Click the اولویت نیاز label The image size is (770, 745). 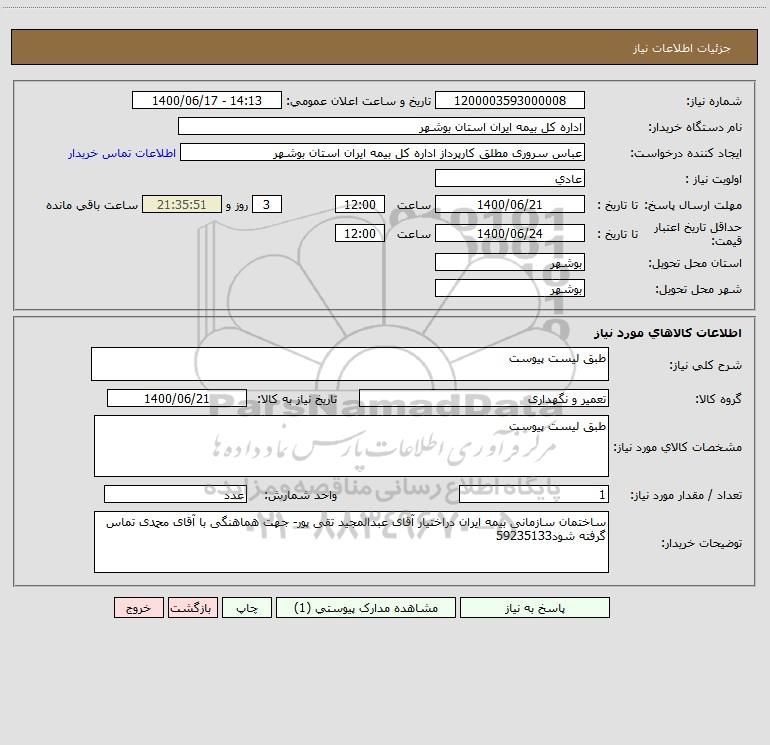click(x=714, y=179)
